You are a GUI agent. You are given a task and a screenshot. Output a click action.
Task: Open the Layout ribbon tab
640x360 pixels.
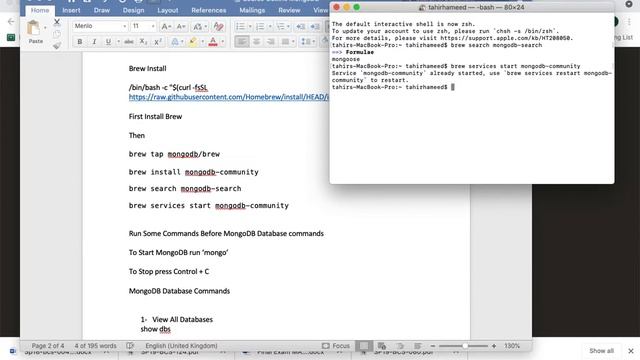click(x=168, y=10)
